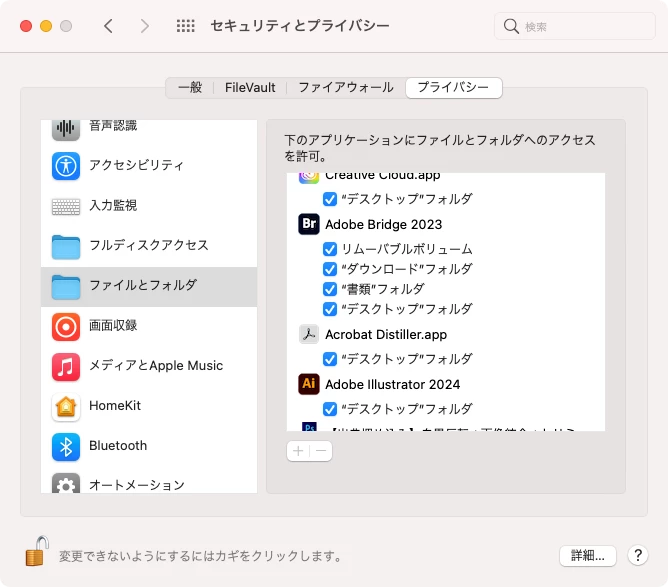
Task: Open help with the question mark button
Action: pos(638,555)
